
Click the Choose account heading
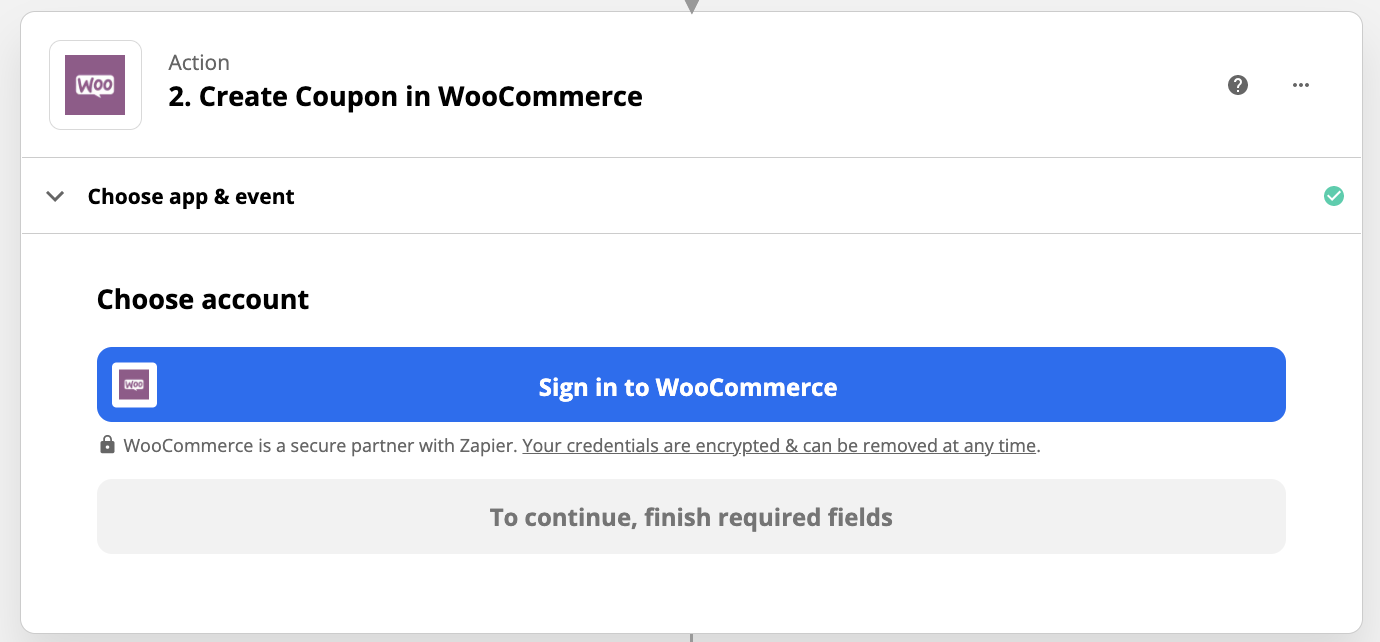tap(202, 299)
